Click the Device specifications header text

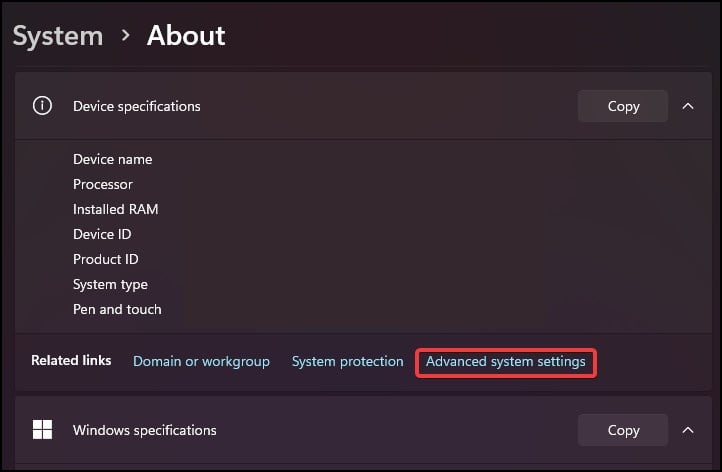(137, 106)
